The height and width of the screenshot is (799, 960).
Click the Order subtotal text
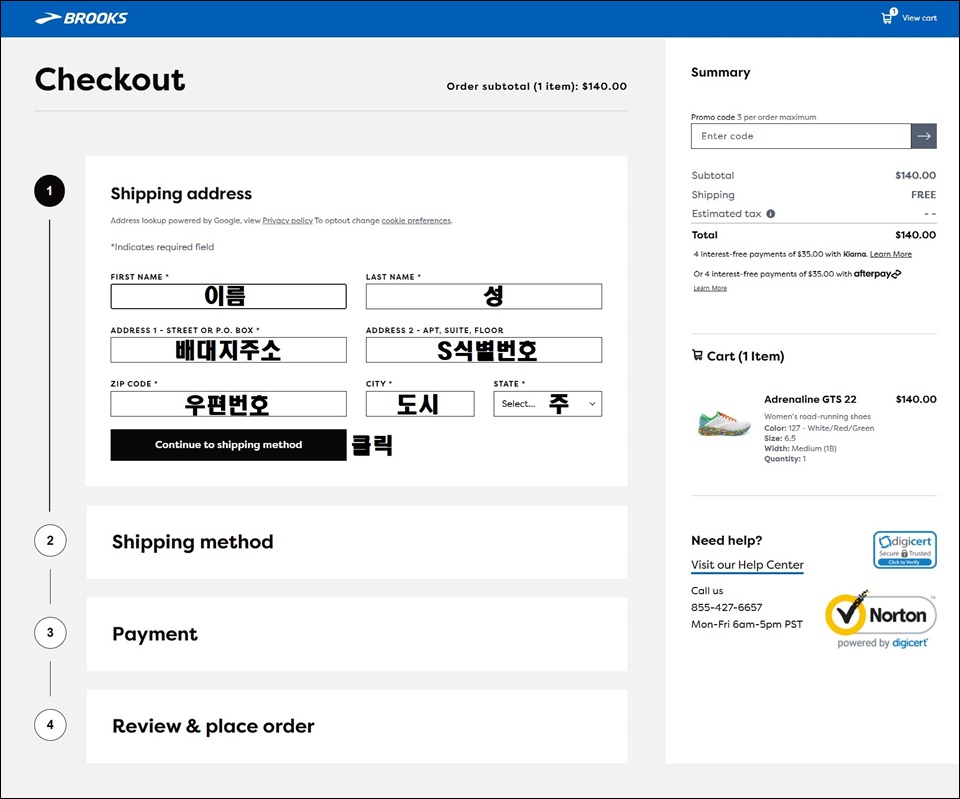pos(536,86)
